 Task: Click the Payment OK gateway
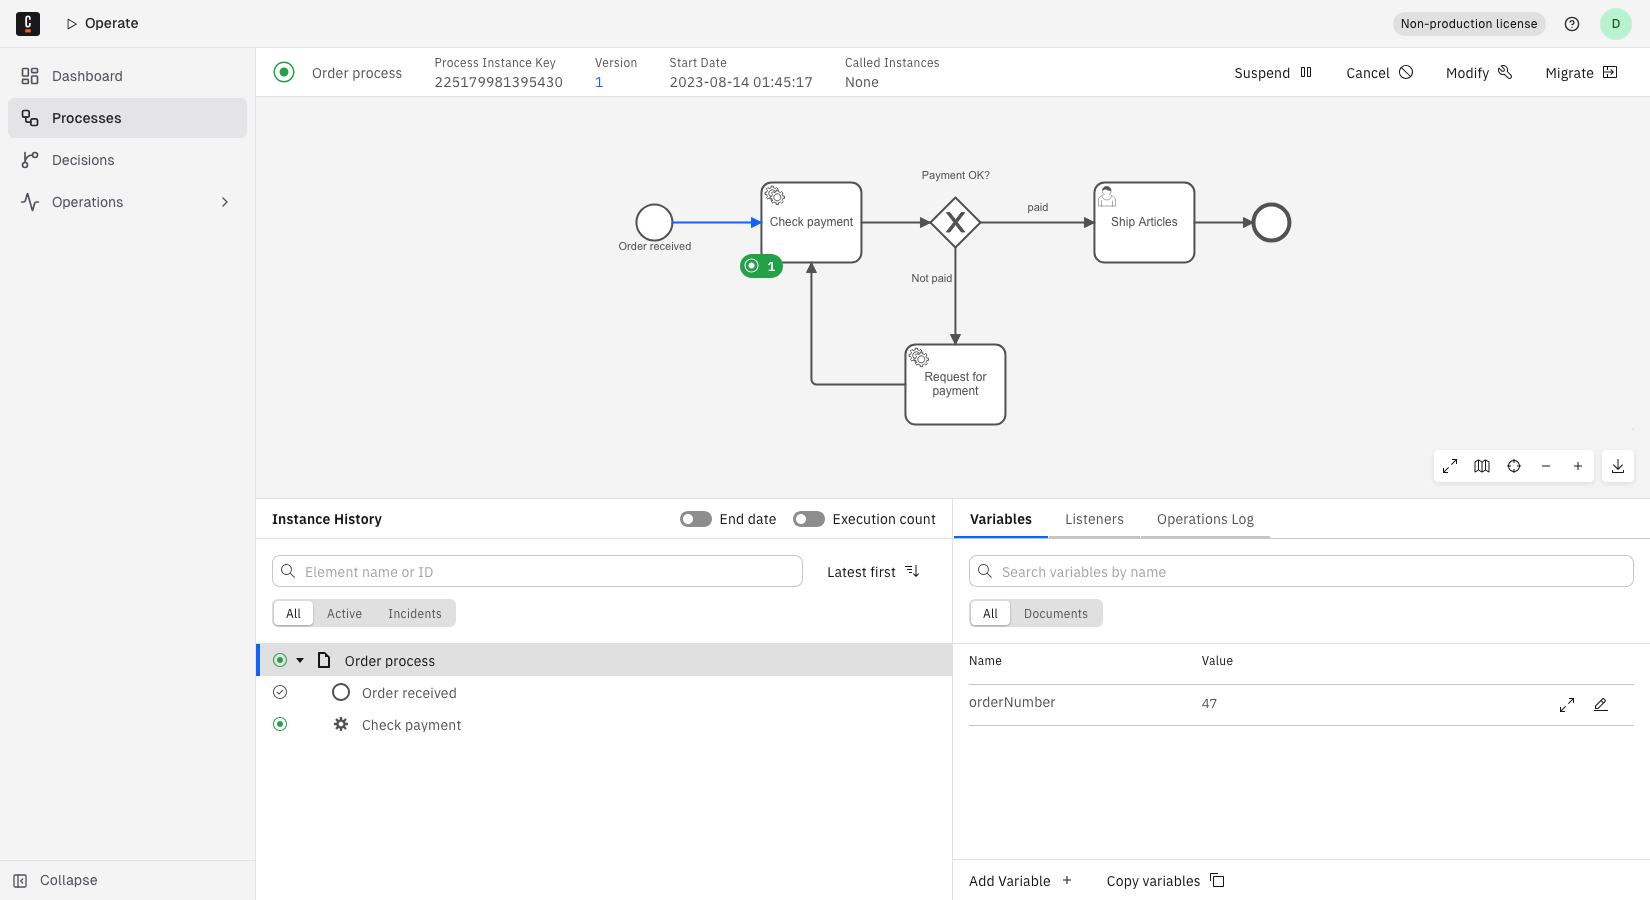[955, 222]
